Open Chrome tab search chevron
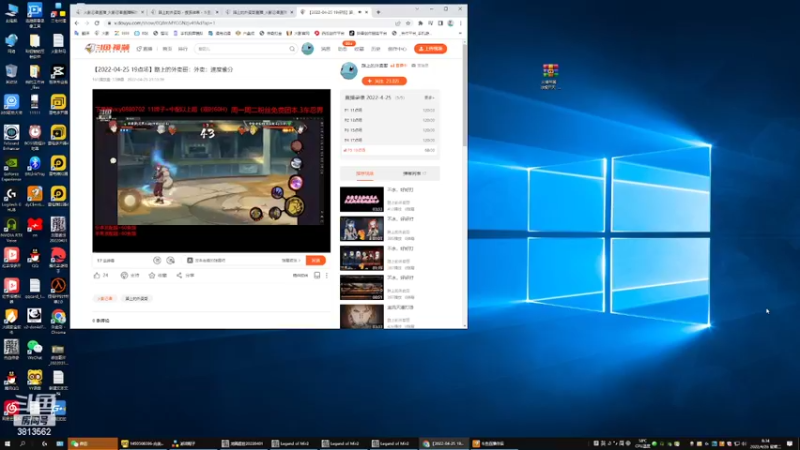Image resolution: width=800 pixels, height=450 pixels. (x=417, y=9)
